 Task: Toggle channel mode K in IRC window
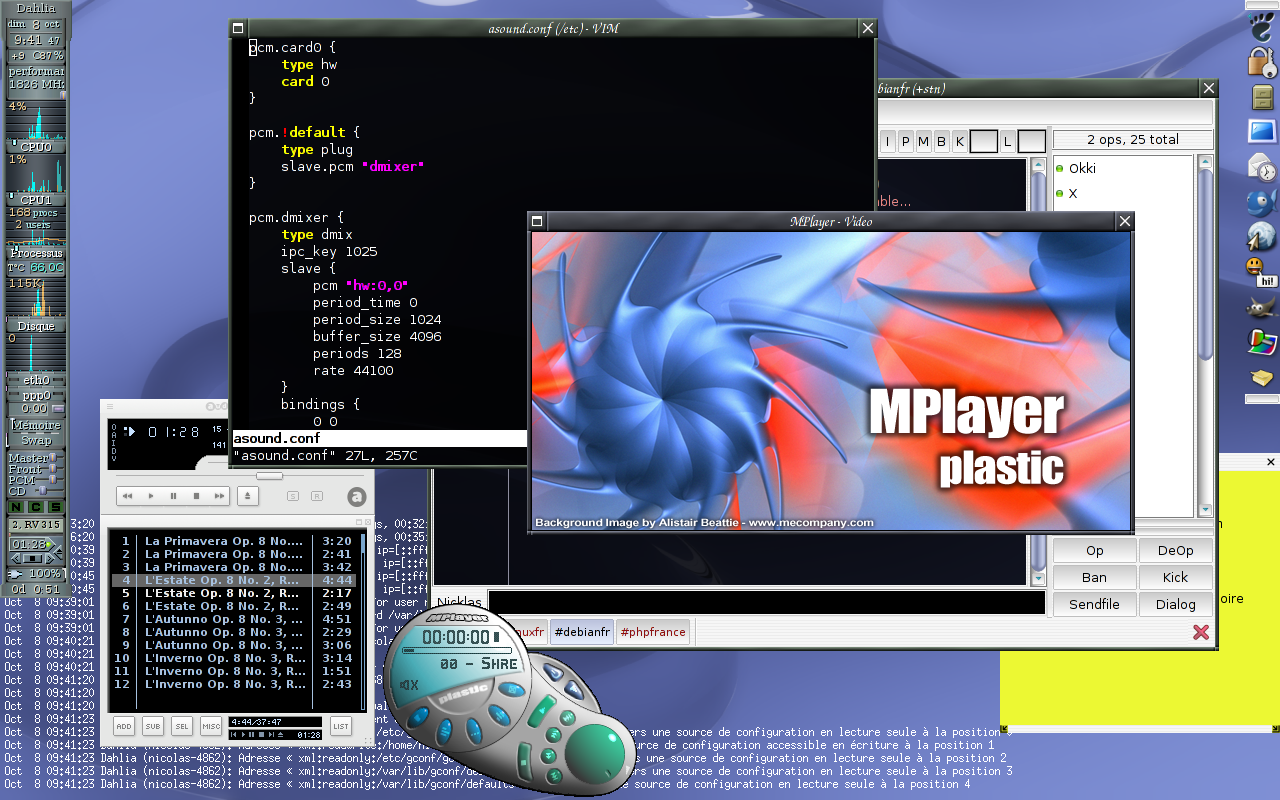point(959,142)
